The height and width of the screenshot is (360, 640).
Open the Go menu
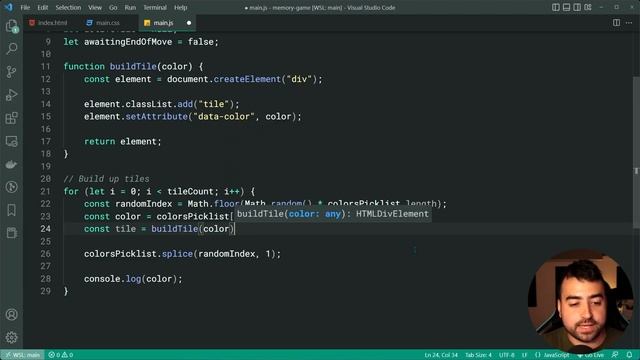(x=113, y=7)
